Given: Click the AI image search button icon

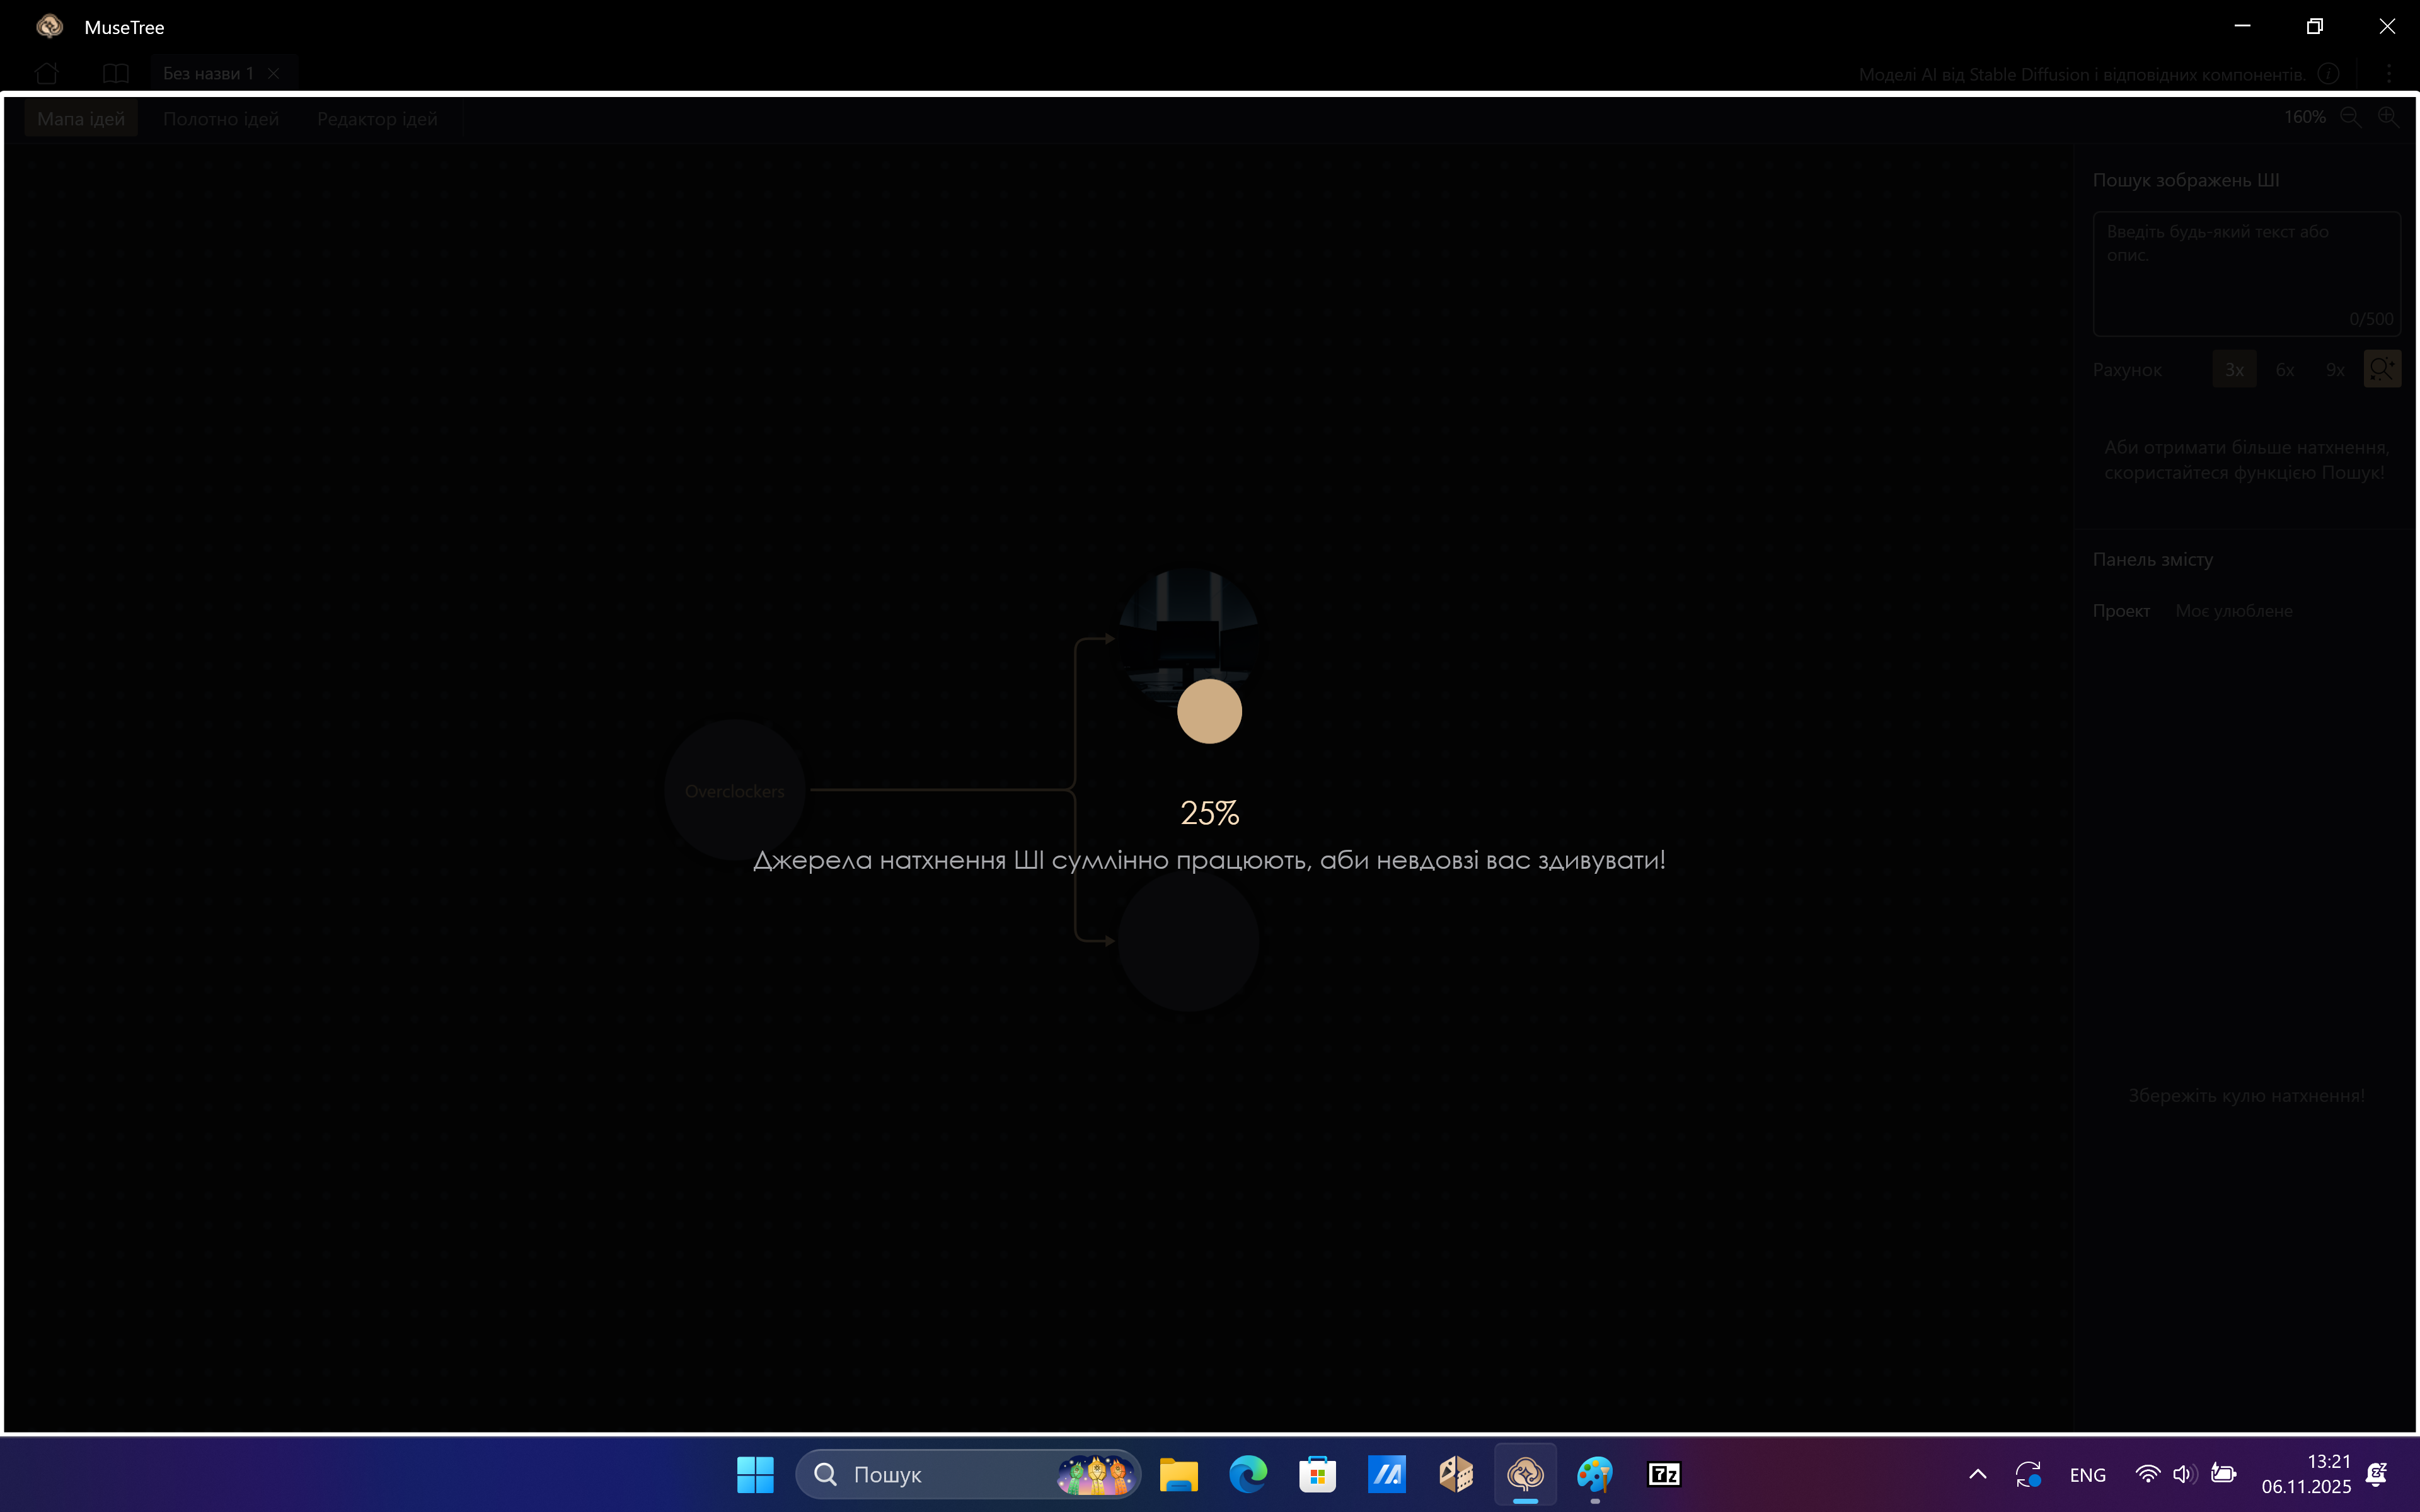Looking at the screenshot, I should pos(2381,369).
